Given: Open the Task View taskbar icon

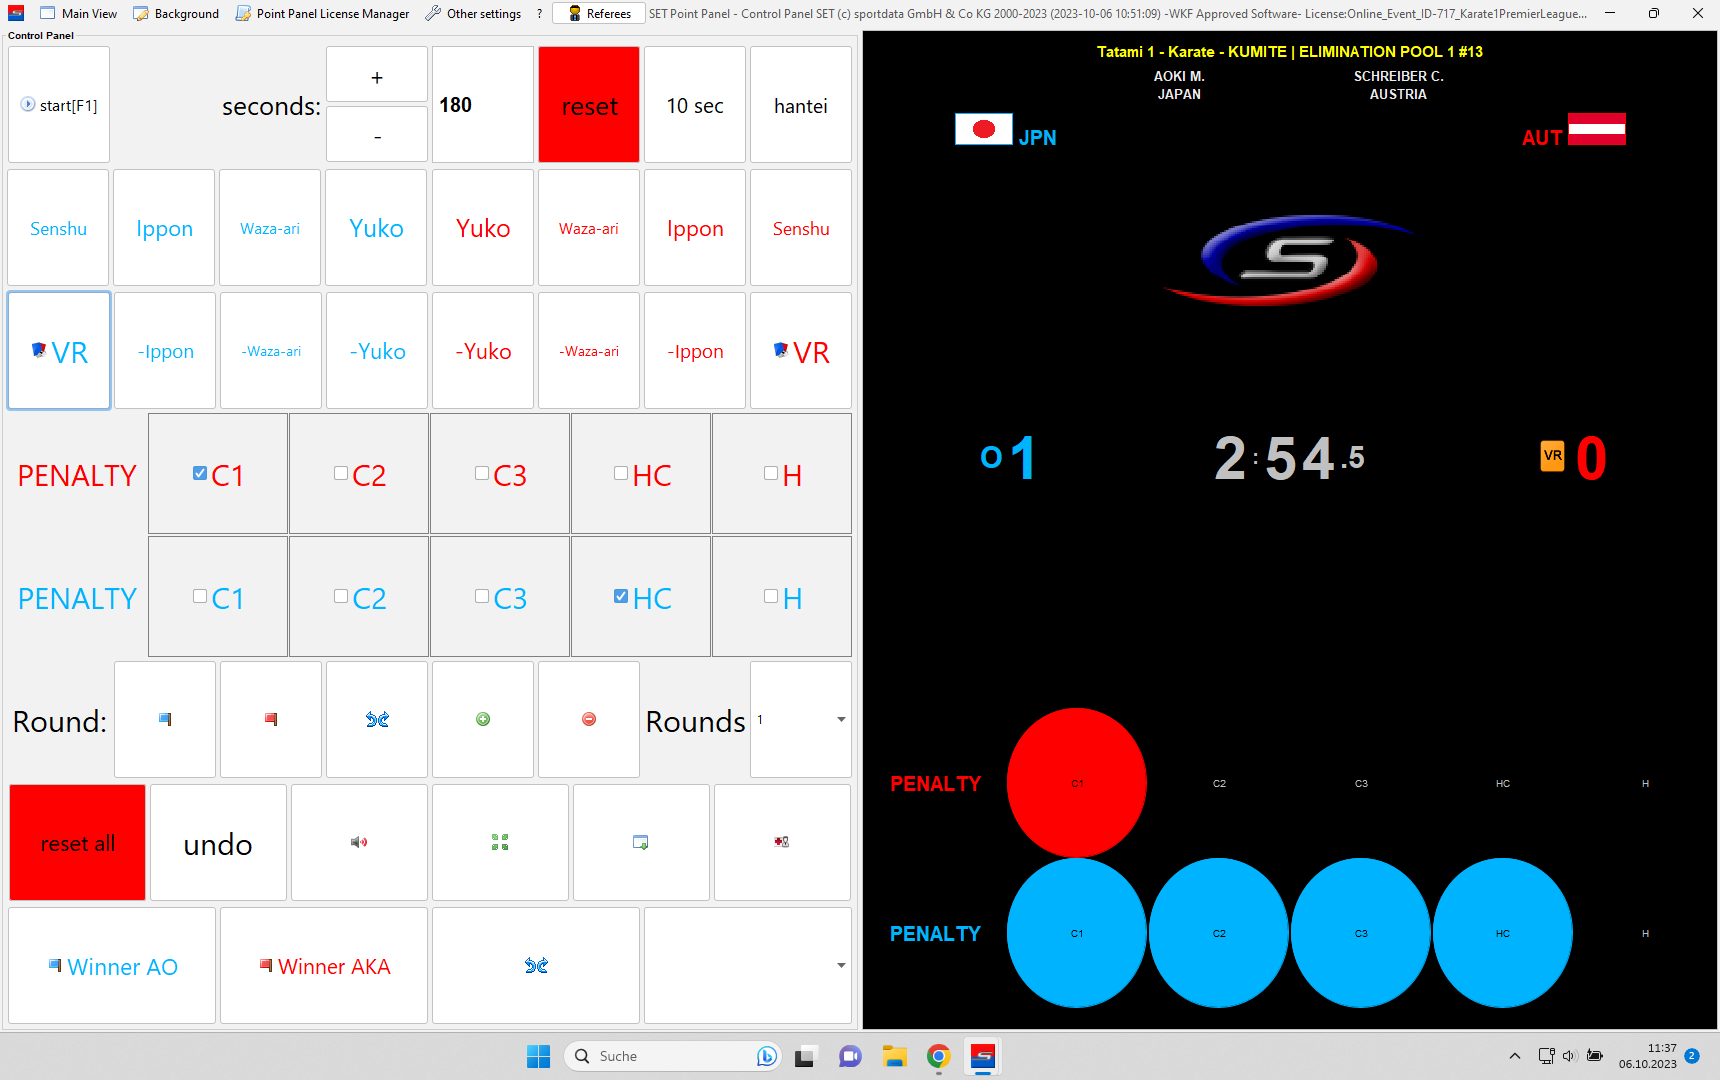Looking at the screenshot, I should (x=805, y=1056).
